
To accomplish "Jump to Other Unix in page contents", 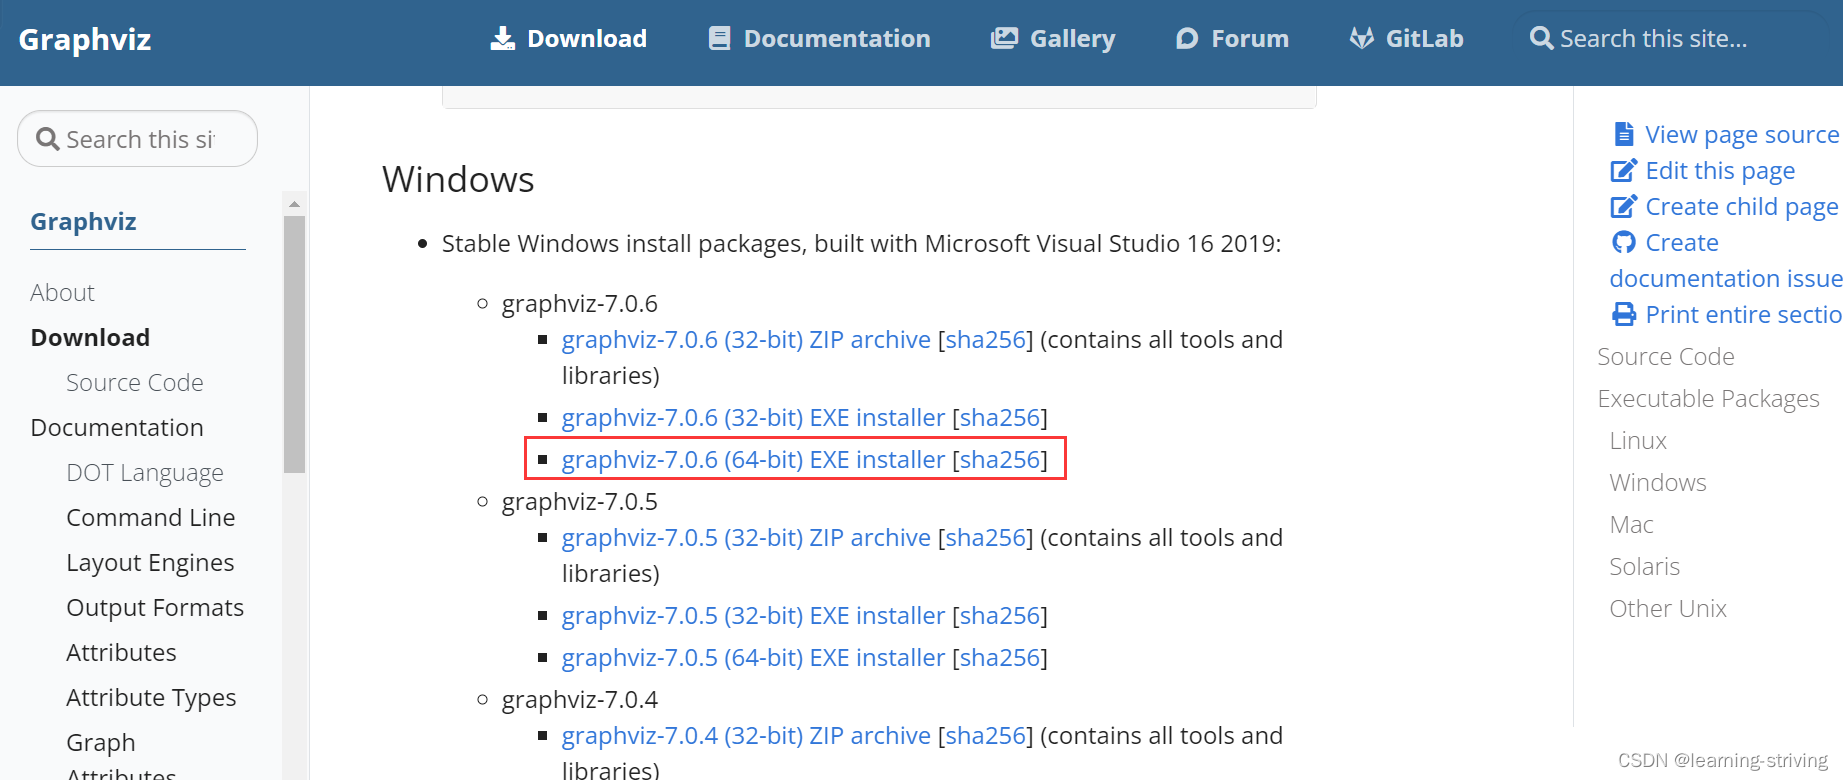I will pyautogui.click(x=1668, y=608).
